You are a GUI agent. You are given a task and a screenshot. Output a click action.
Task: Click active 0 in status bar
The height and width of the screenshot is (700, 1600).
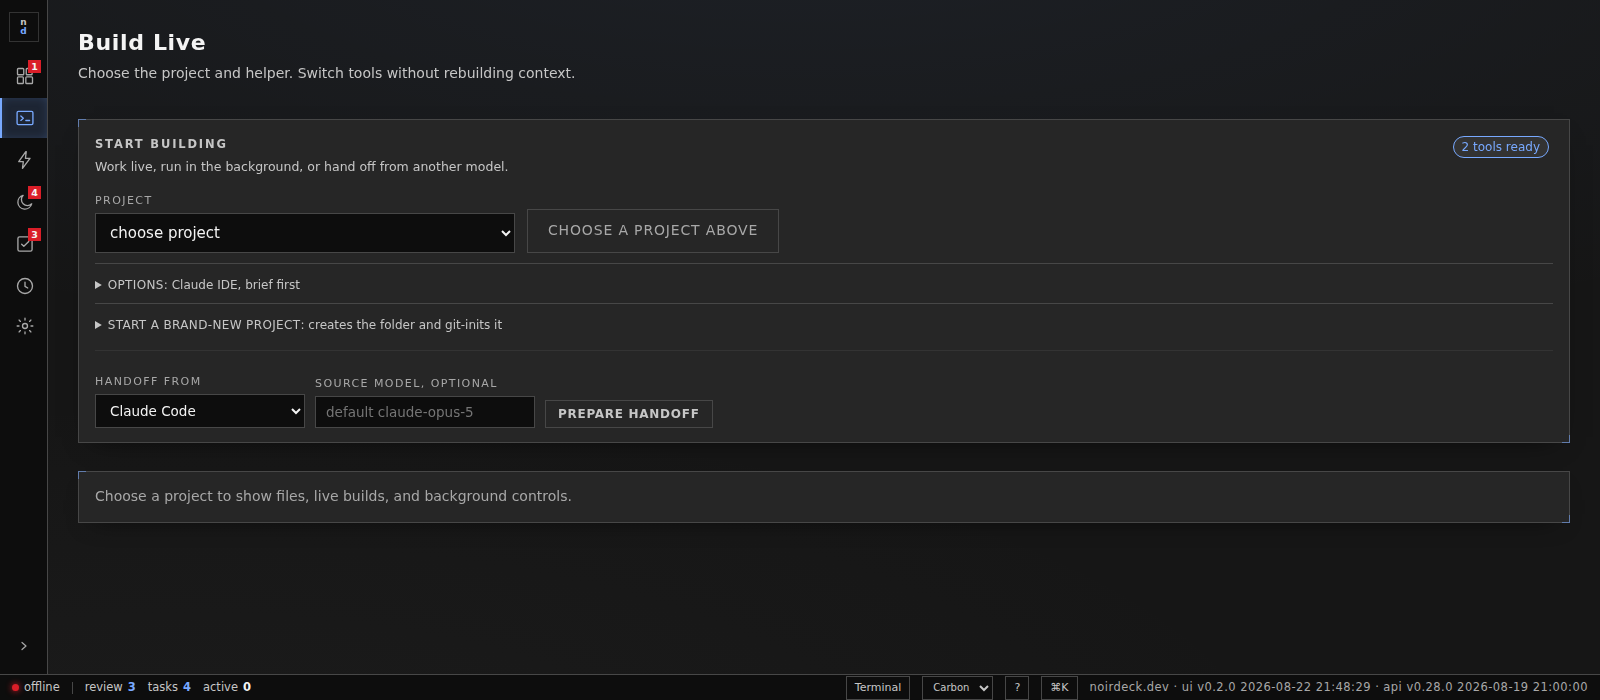(227, 687)
